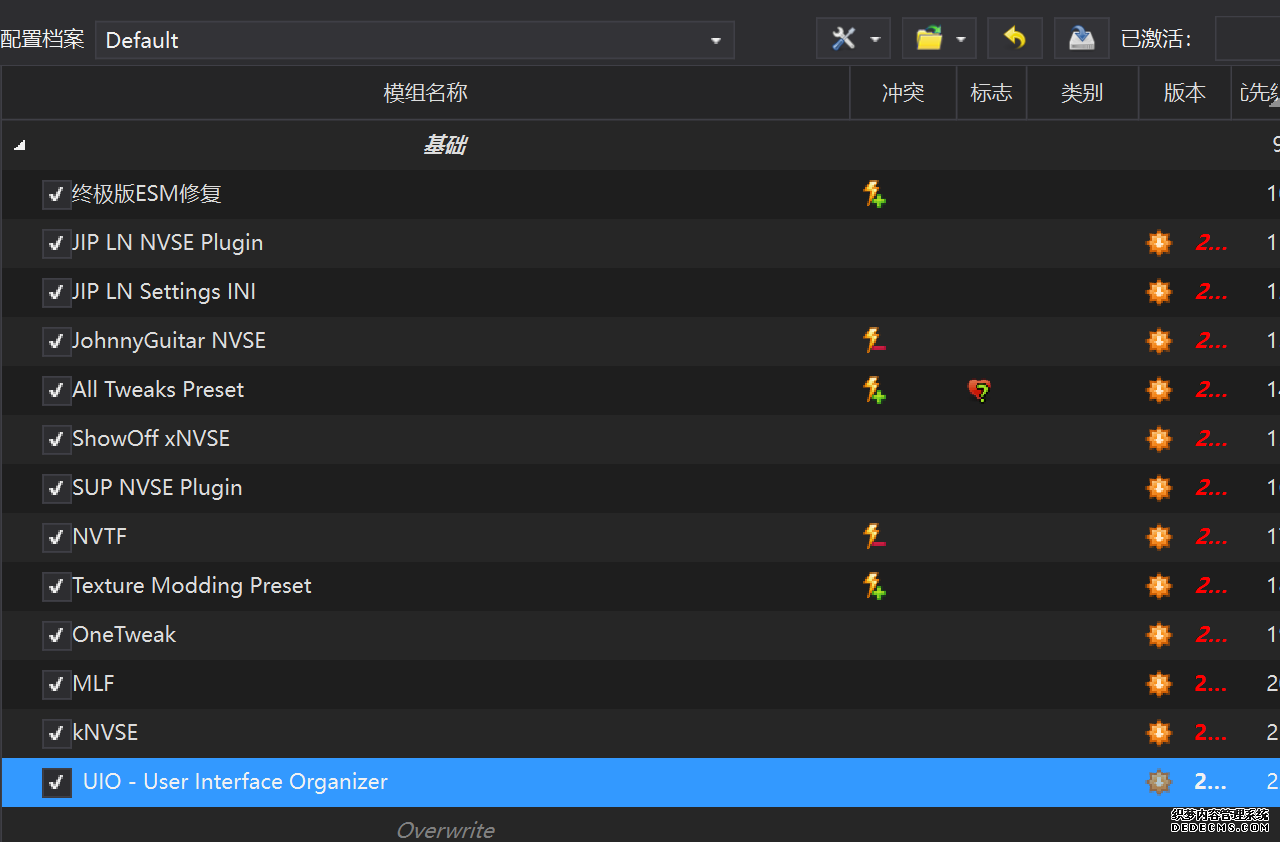Screen dimensions: 1280x842
Task: Click the heart flag icon on All Tweaks Preset
Action: pyautogui.click(x=979, y=390)
